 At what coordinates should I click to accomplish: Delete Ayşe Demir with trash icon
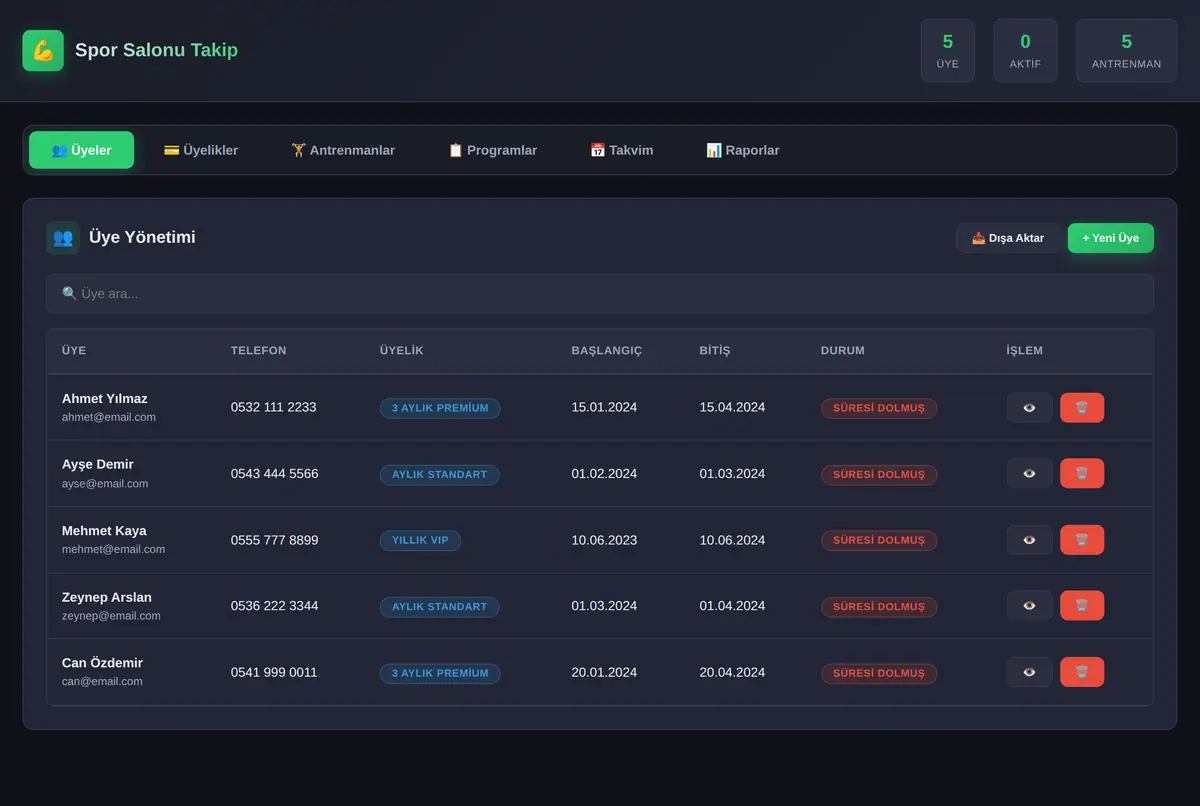click(1082, 474)
